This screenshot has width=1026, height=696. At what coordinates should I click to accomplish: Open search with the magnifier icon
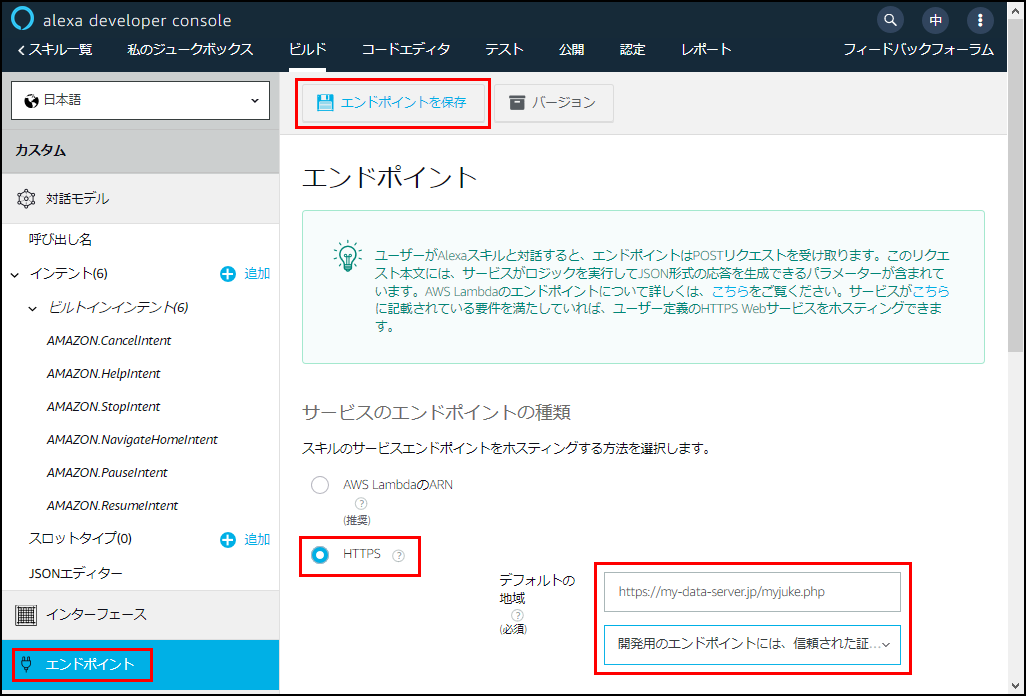coord(890,20)
